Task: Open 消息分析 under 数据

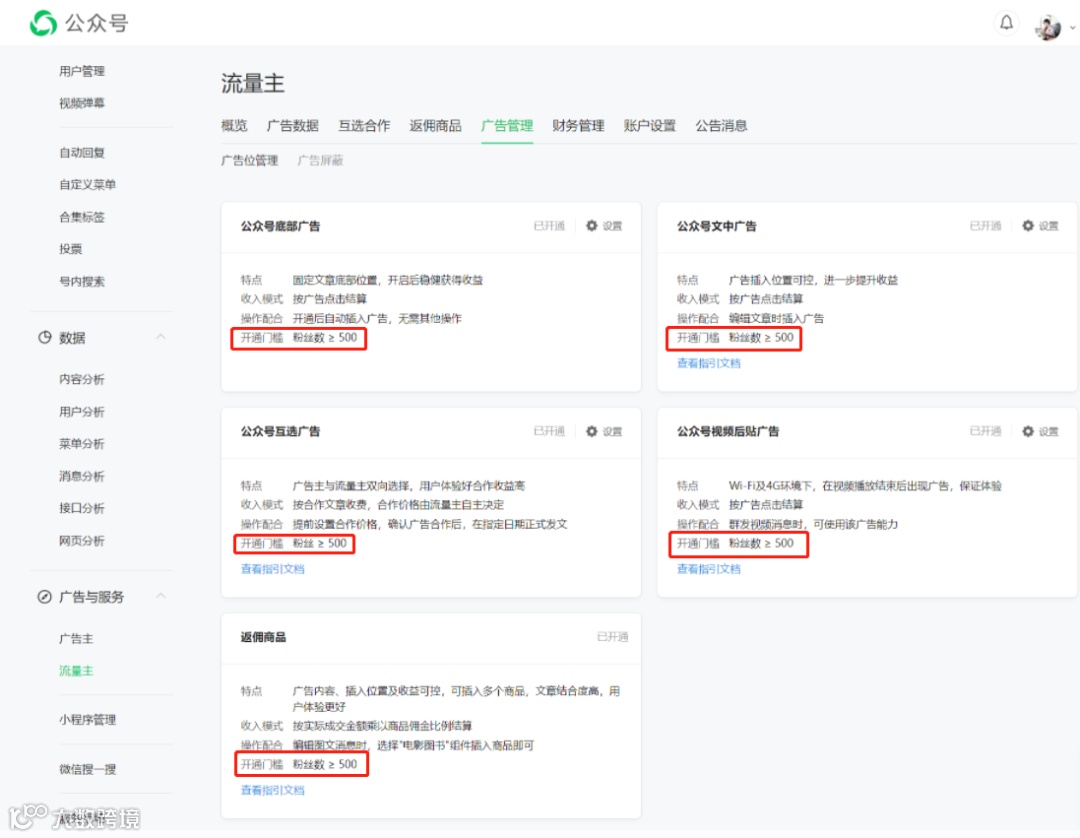Action: click(82, 476)
